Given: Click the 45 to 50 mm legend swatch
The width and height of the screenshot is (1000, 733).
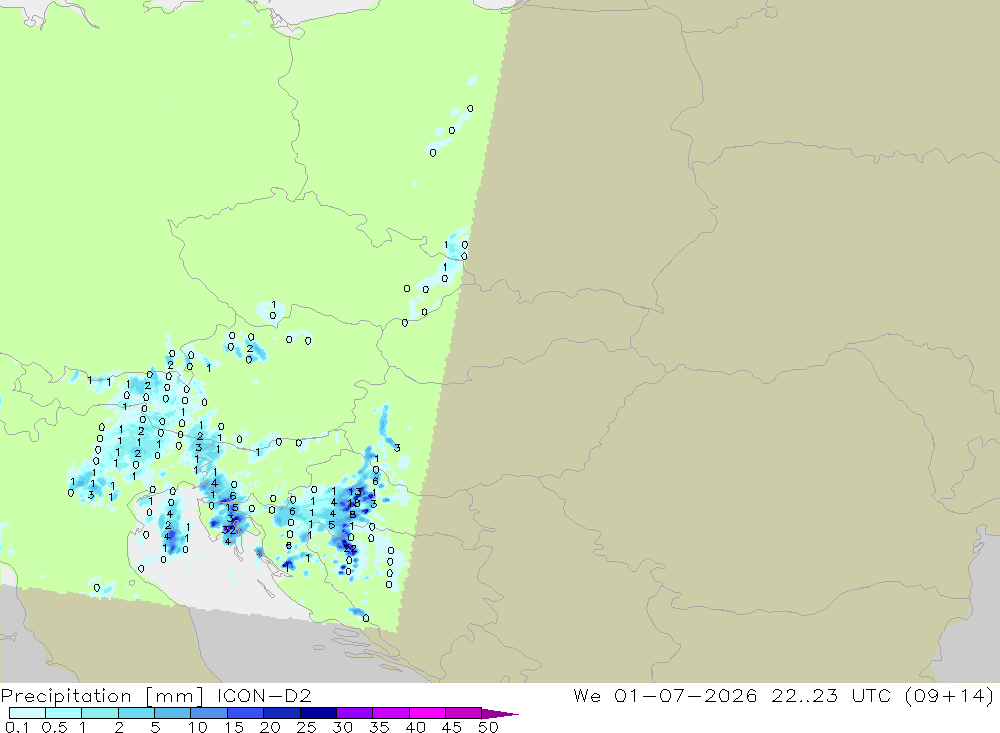Looking at the screenshot, I should 463,713.
